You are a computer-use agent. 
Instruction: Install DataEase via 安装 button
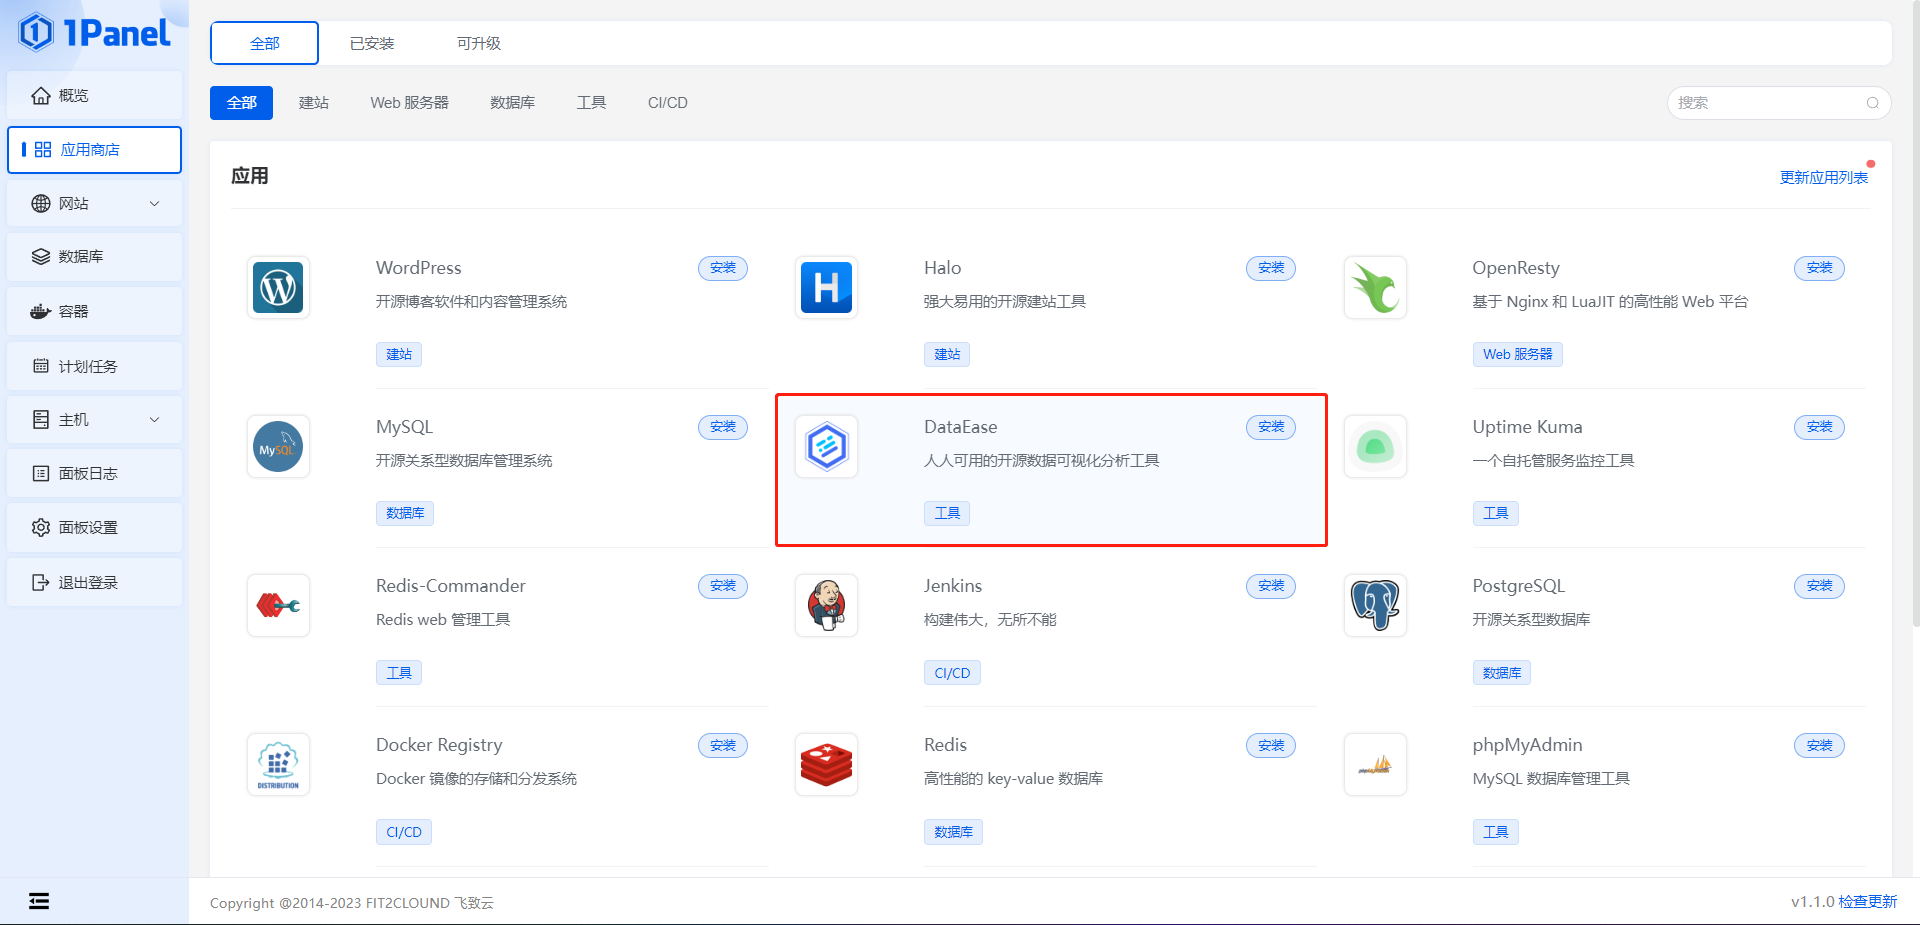tap(1270, 427)
